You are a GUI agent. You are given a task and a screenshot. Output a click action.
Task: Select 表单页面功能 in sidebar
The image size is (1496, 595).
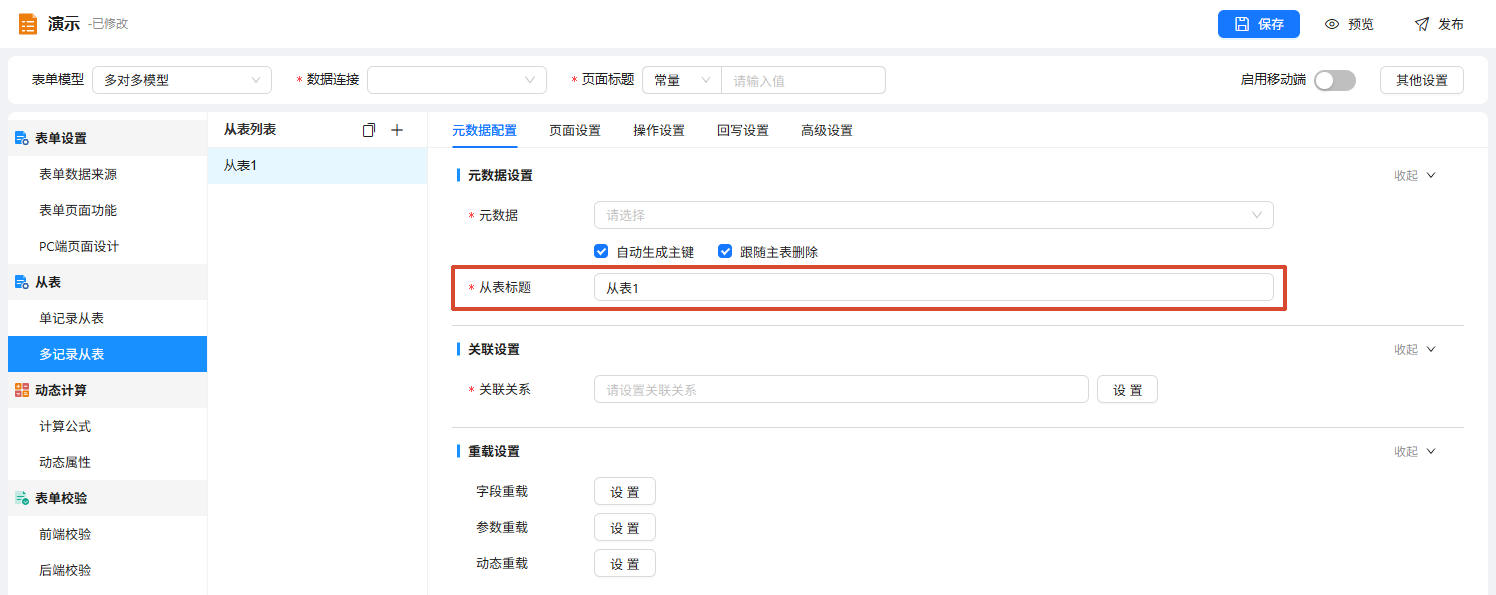(x=108, y=210)
